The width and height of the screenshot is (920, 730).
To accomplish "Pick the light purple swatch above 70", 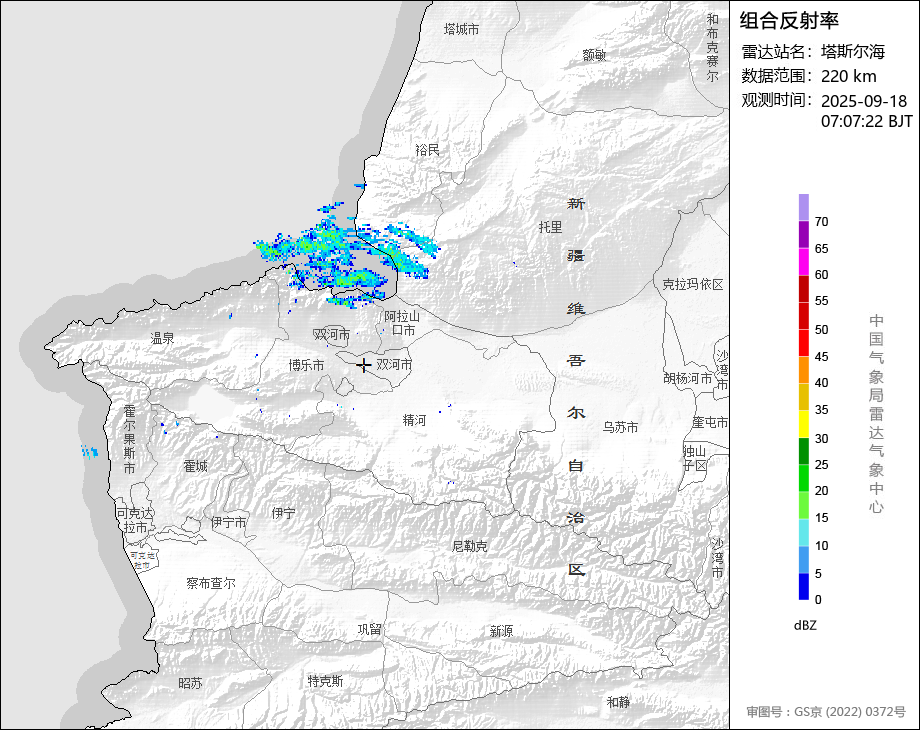I will [803, 207].
